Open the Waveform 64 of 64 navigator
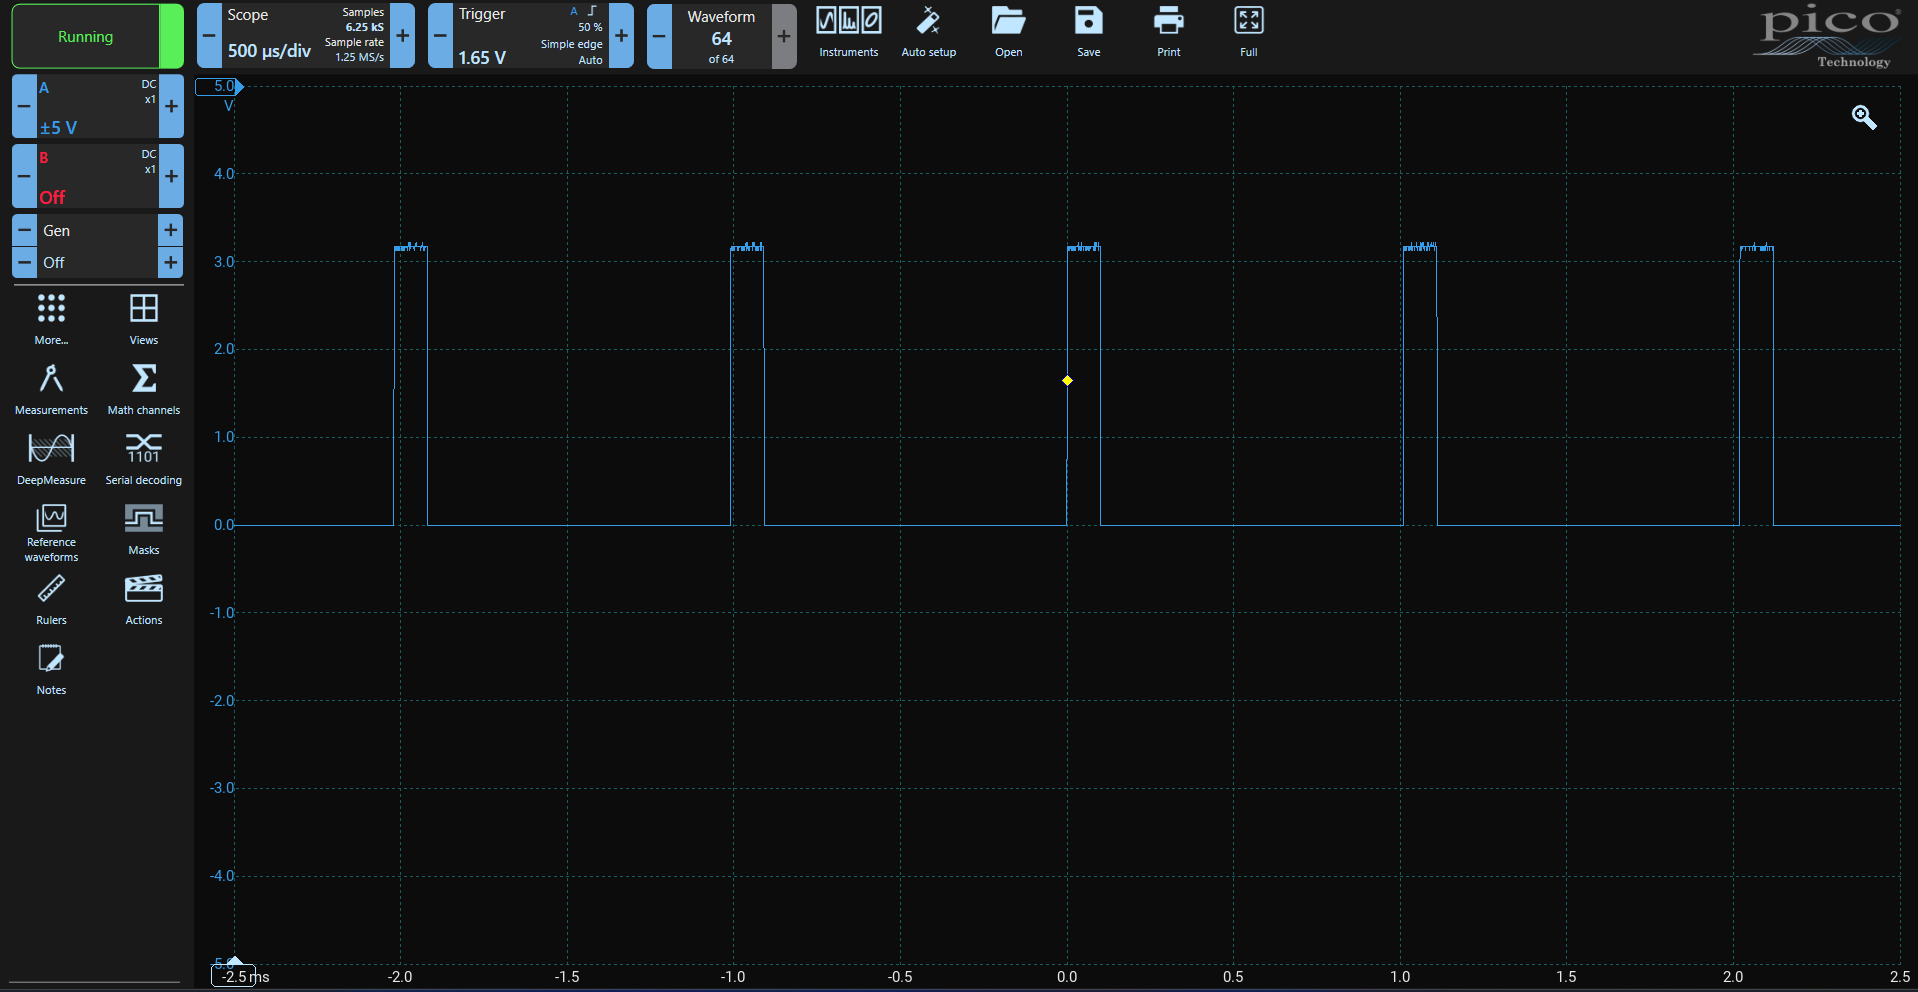 coord(722,36)
